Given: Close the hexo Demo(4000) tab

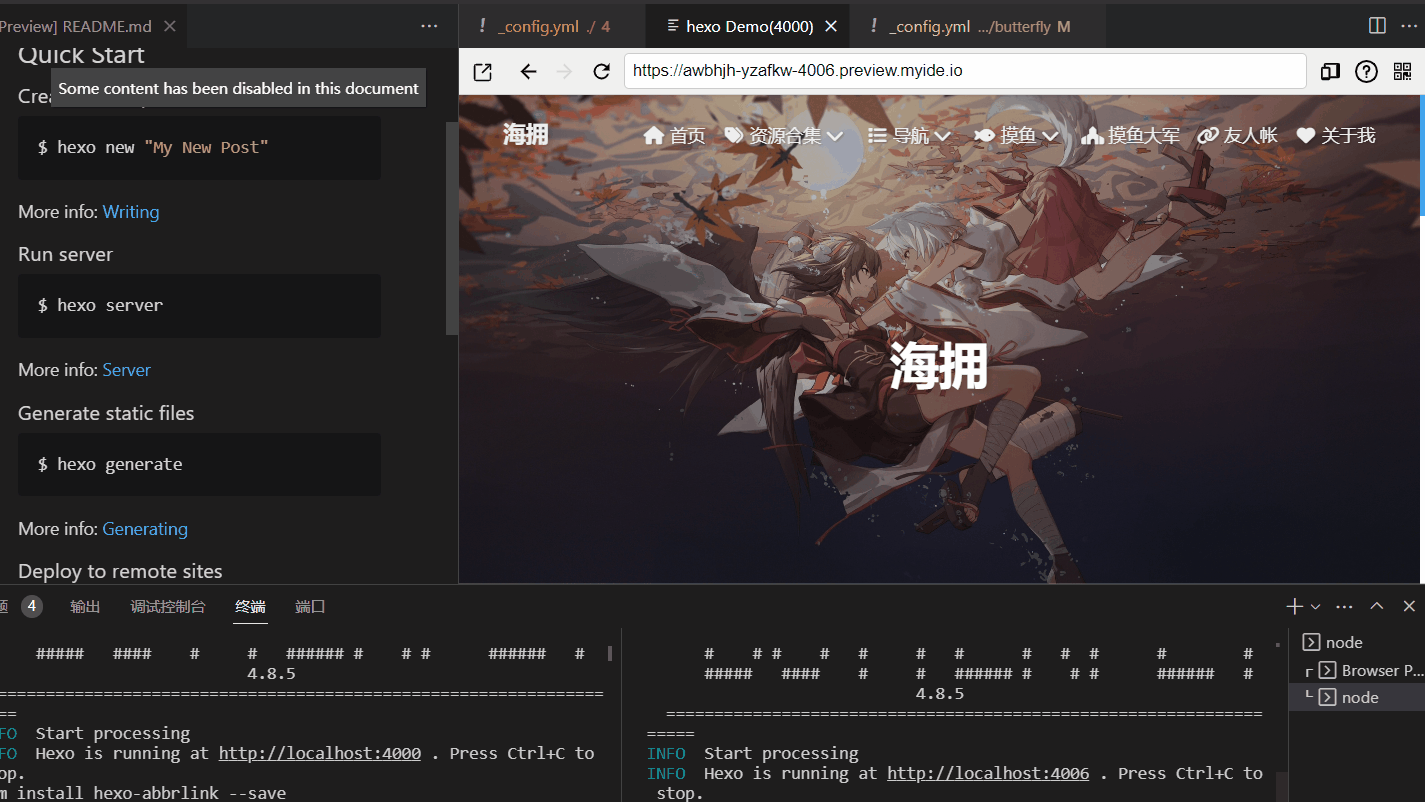Looking at the screenshot, I should coord(831,26).
